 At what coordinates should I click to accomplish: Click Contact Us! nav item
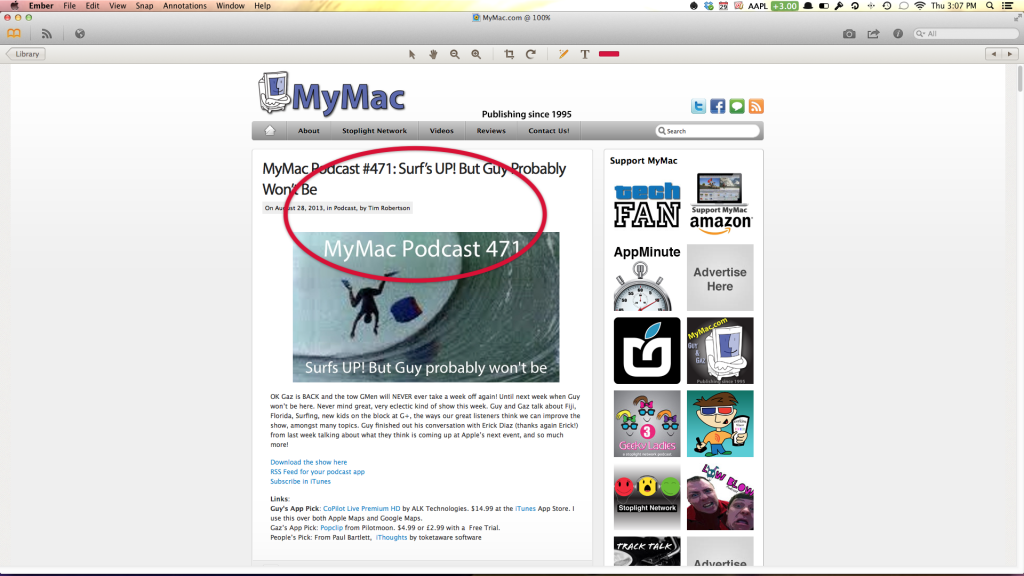(x=549, y=131)
